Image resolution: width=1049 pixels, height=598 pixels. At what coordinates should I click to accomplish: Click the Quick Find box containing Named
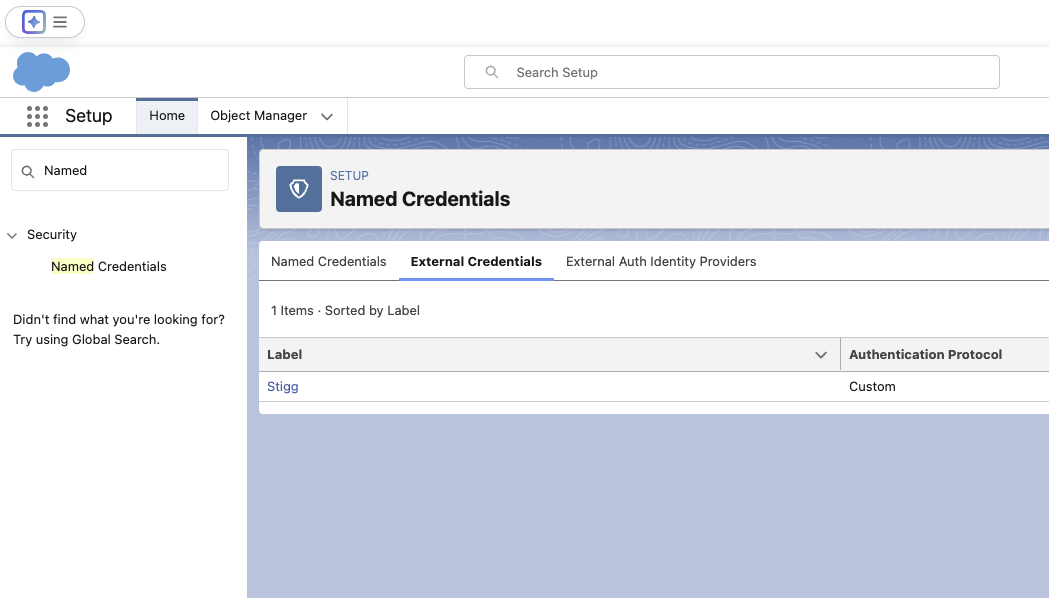[120, 170]
